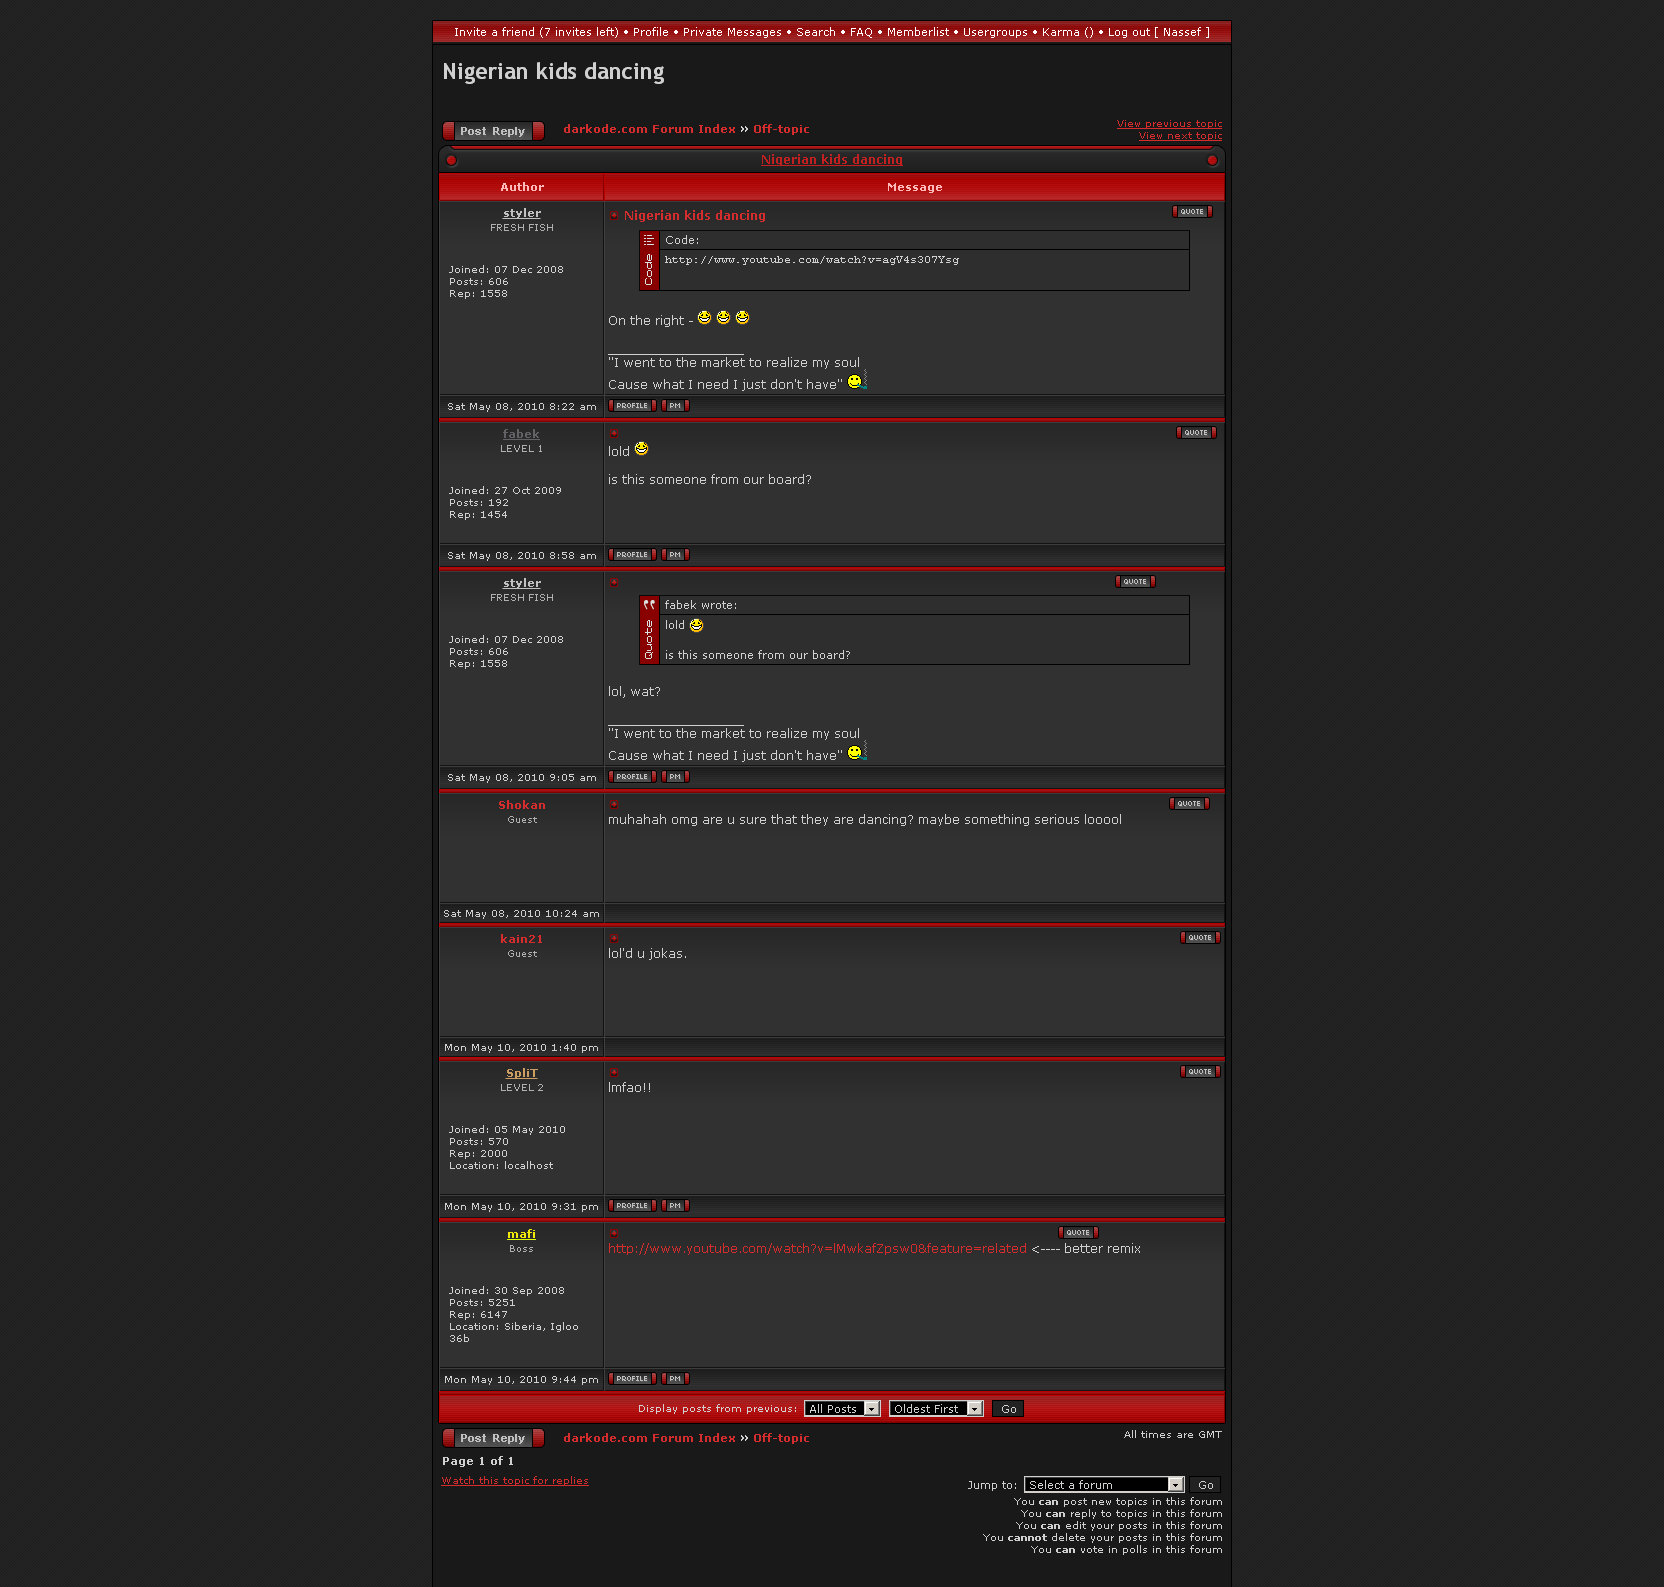The height and width of the screenshot is (1587, 1664).
Task: Click the Profile icon under fabek's post
Action: [632, 555]
